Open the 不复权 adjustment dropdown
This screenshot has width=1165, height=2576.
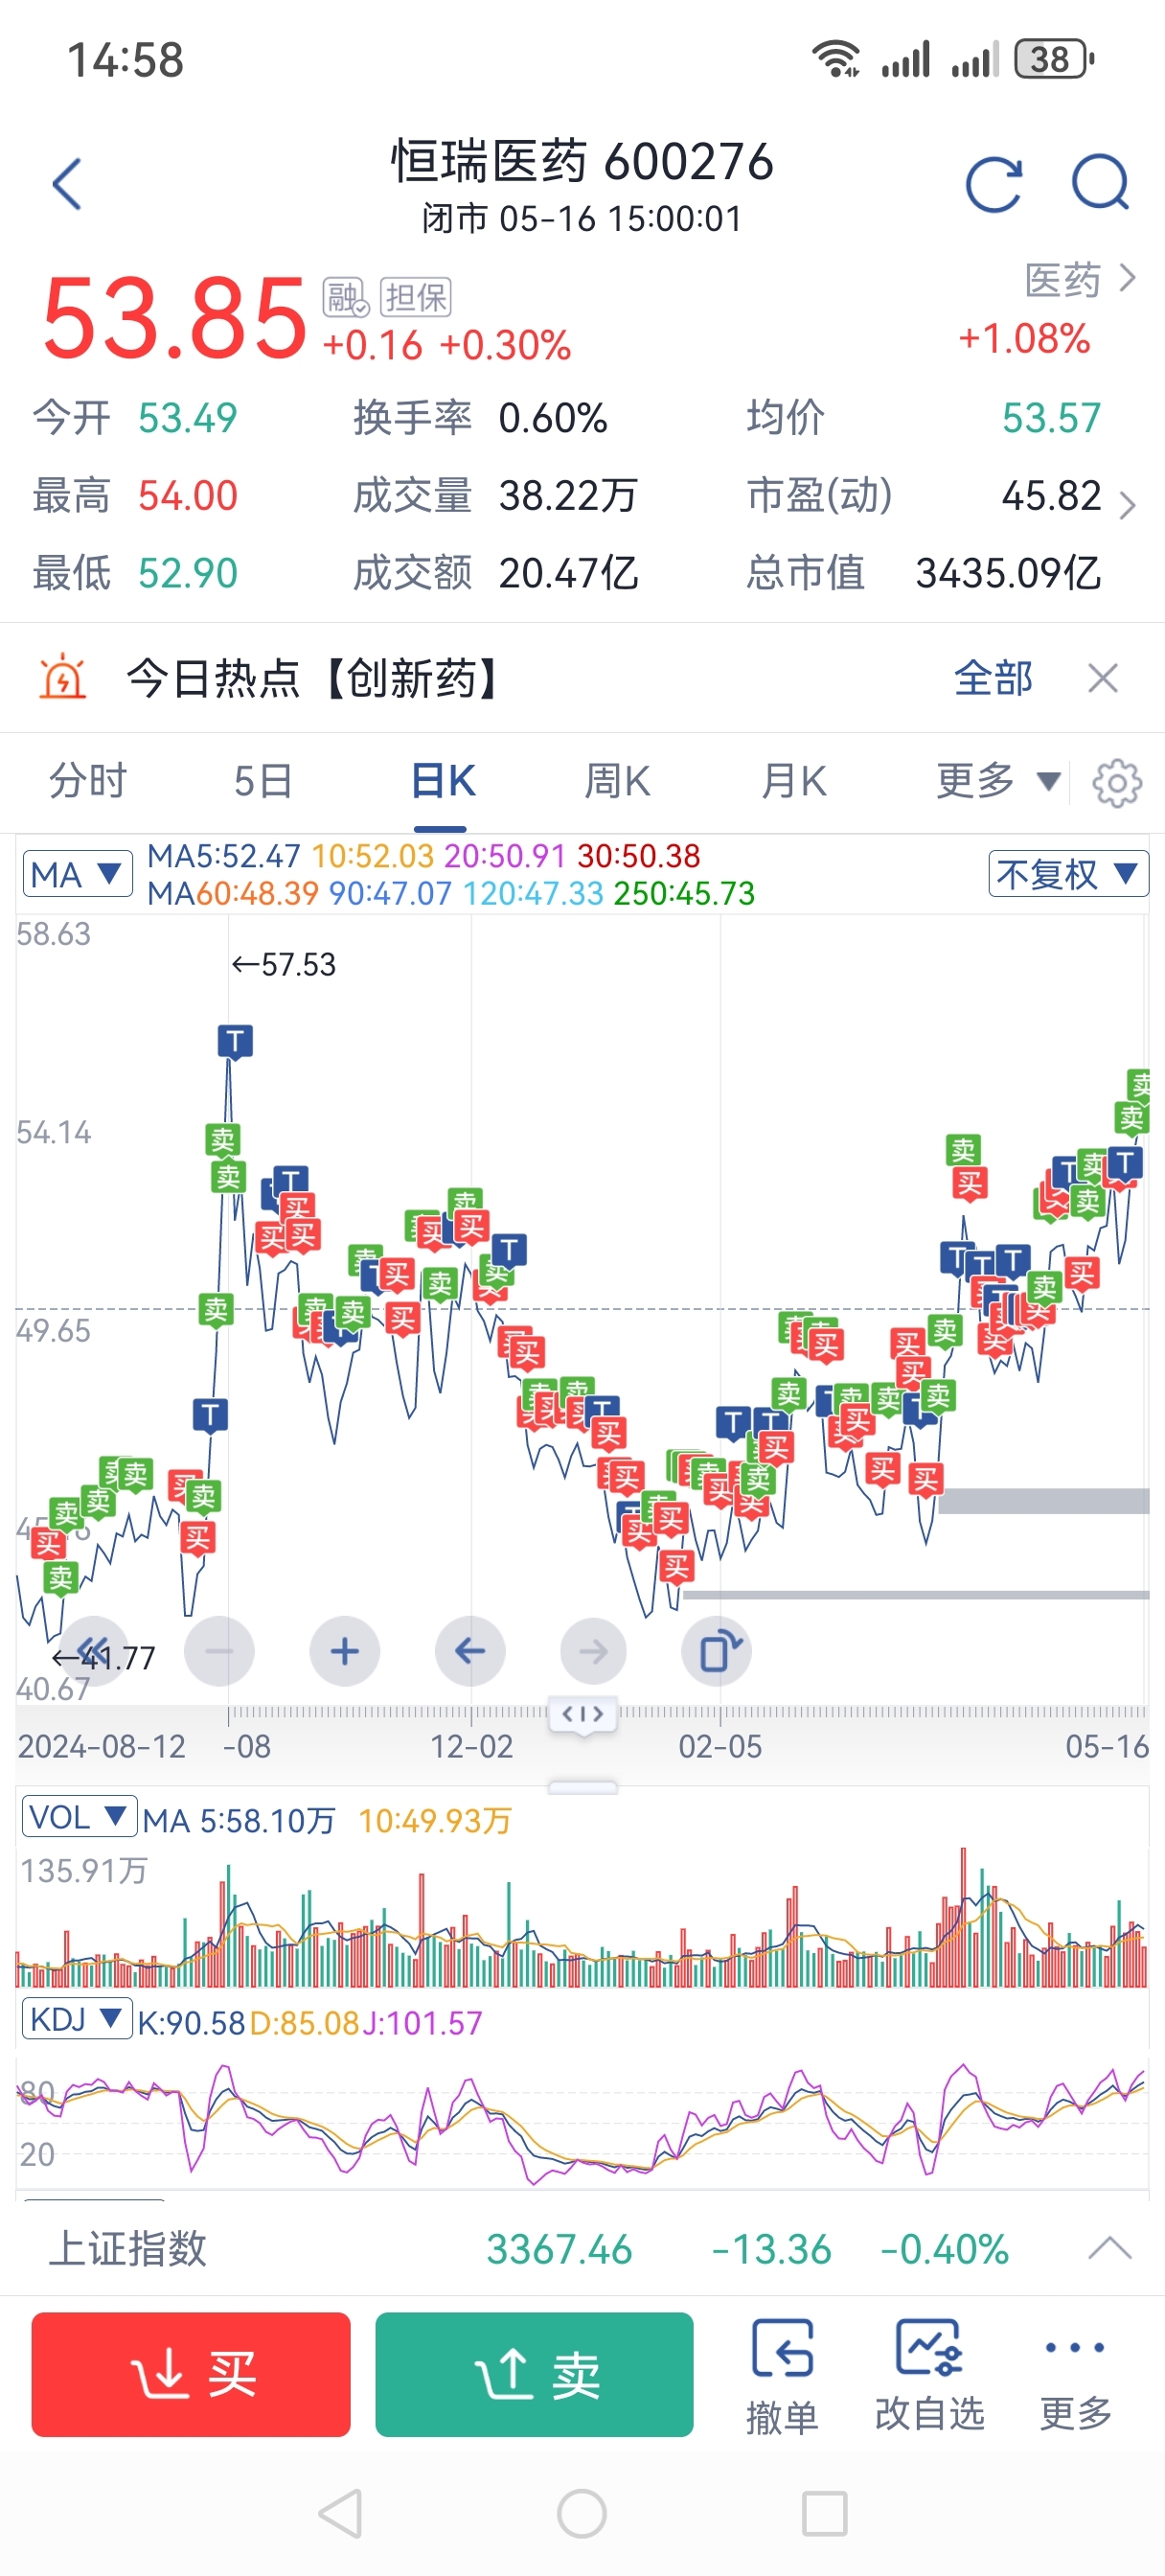tap(1068, 874)
